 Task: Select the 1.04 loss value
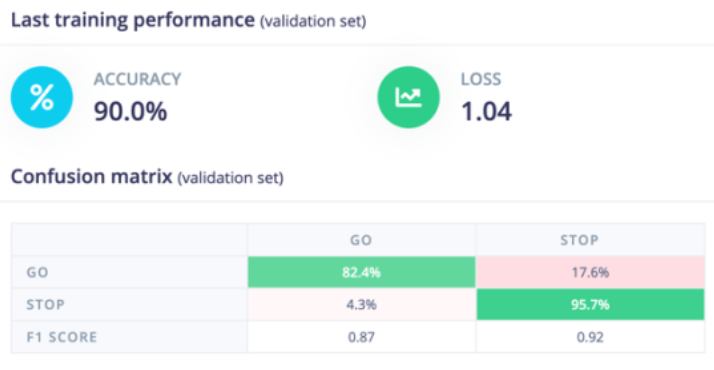(x=487, y=111)
